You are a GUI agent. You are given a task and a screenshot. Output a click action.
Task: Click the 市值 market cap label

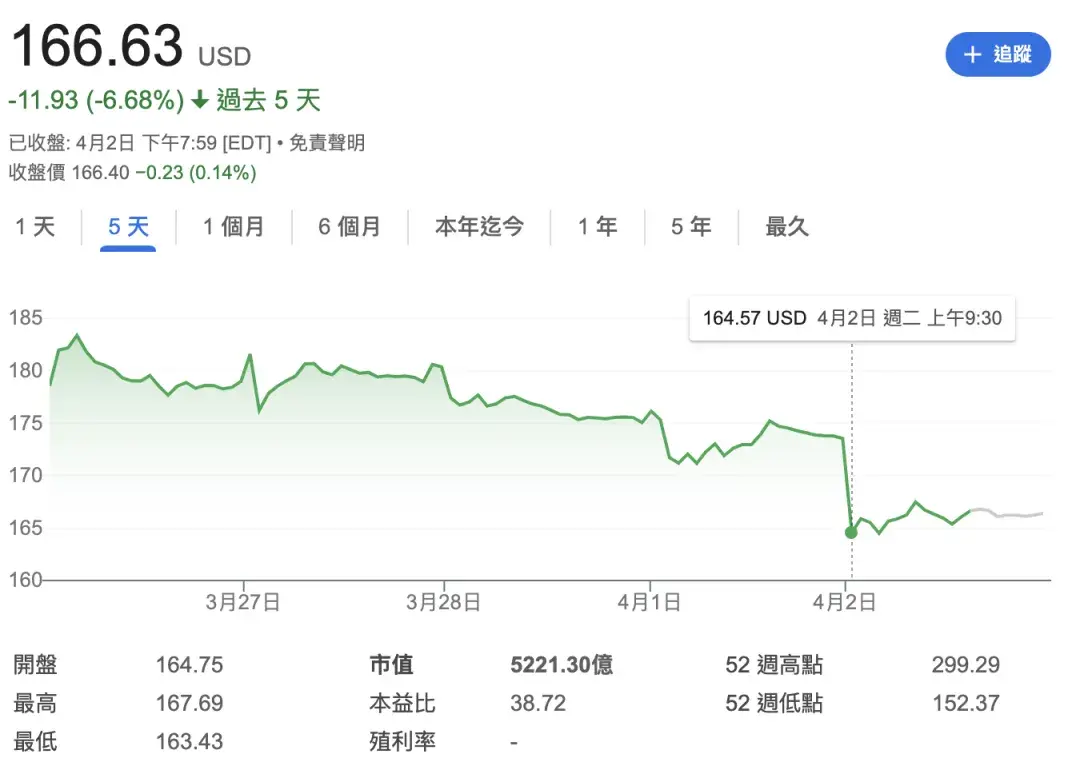coord(391,665)
